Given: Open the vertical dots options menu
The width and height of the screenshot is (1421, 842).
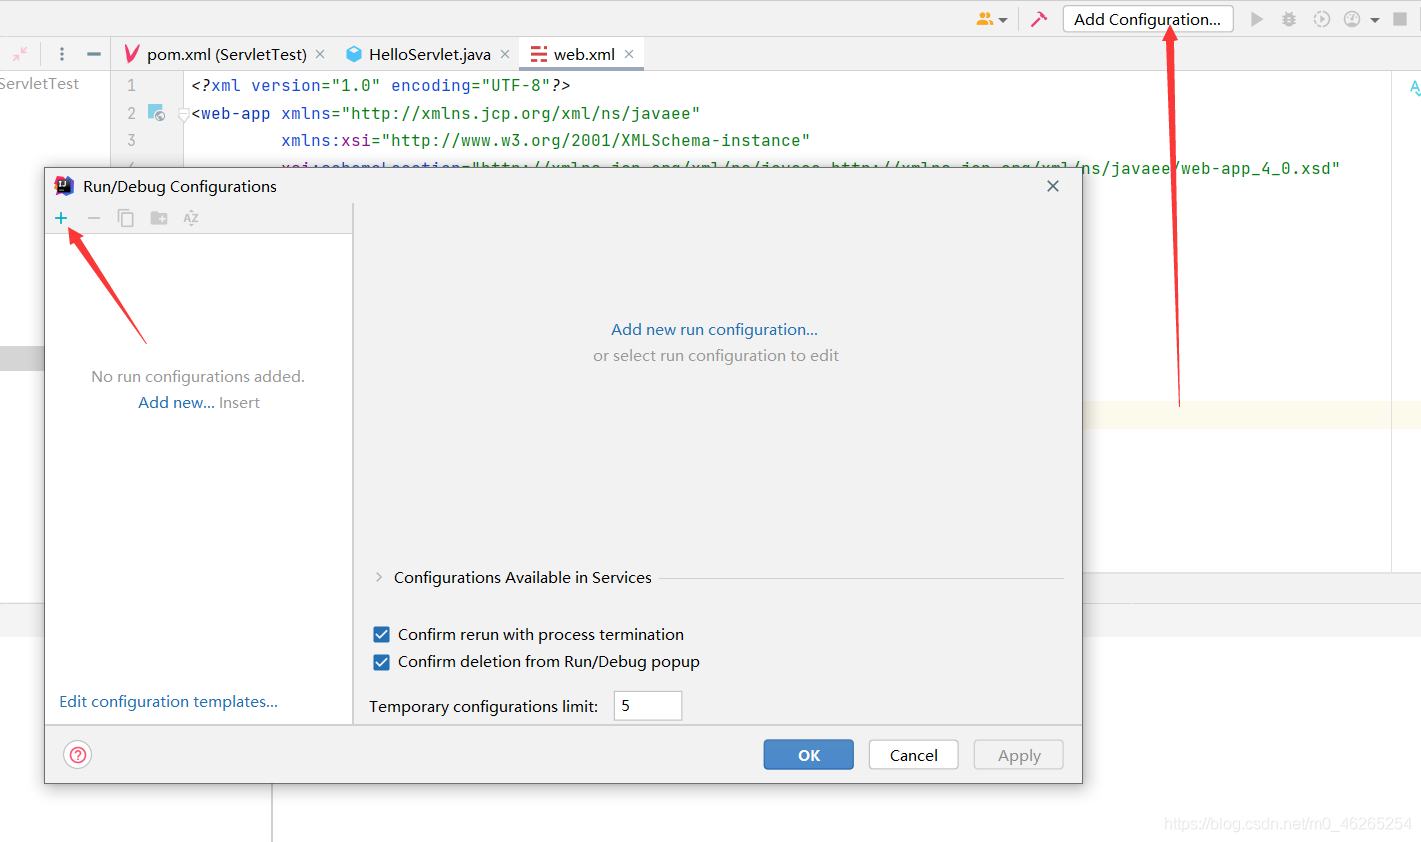Looking at the screenshot, I should [62, 54].
